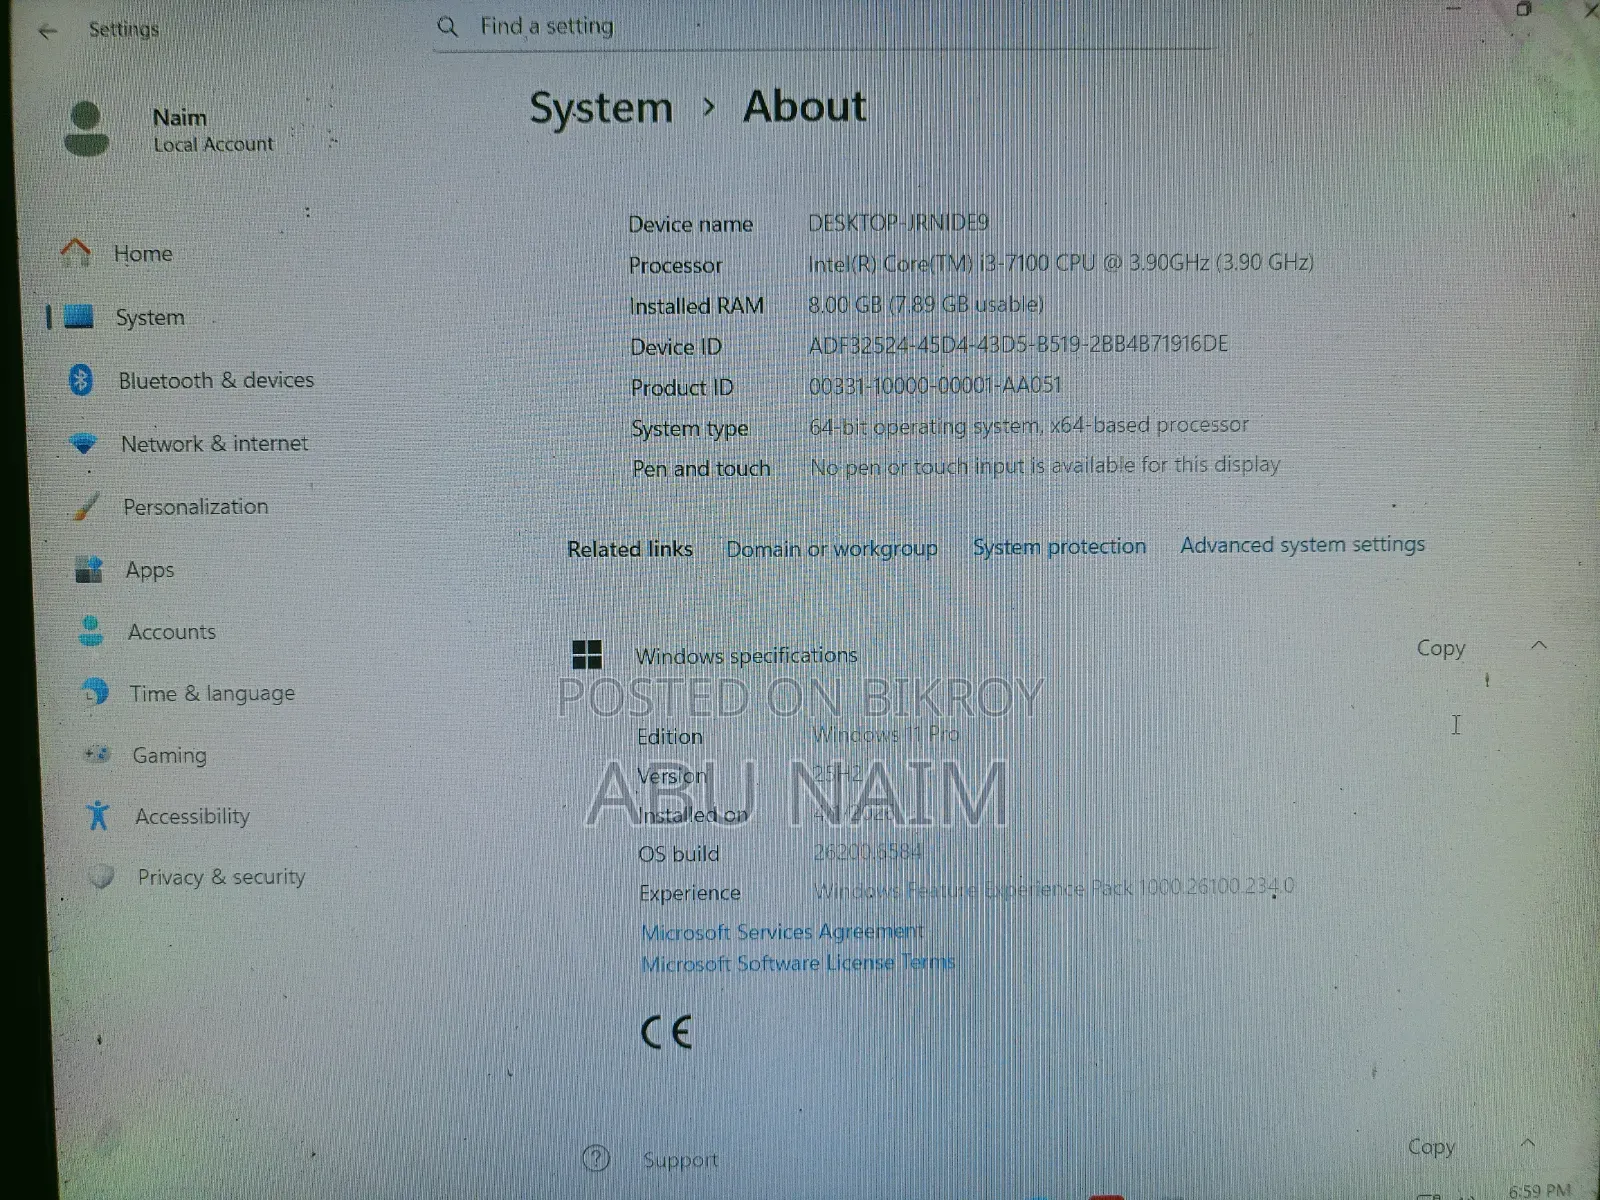Click the Pen and touch value text
1600x1200 pixels.
pyautogui.click(x=1045, y=465)
